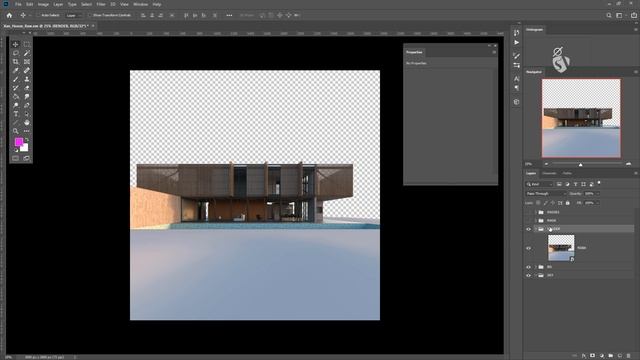Hide the BG group layer

(529, 267)
